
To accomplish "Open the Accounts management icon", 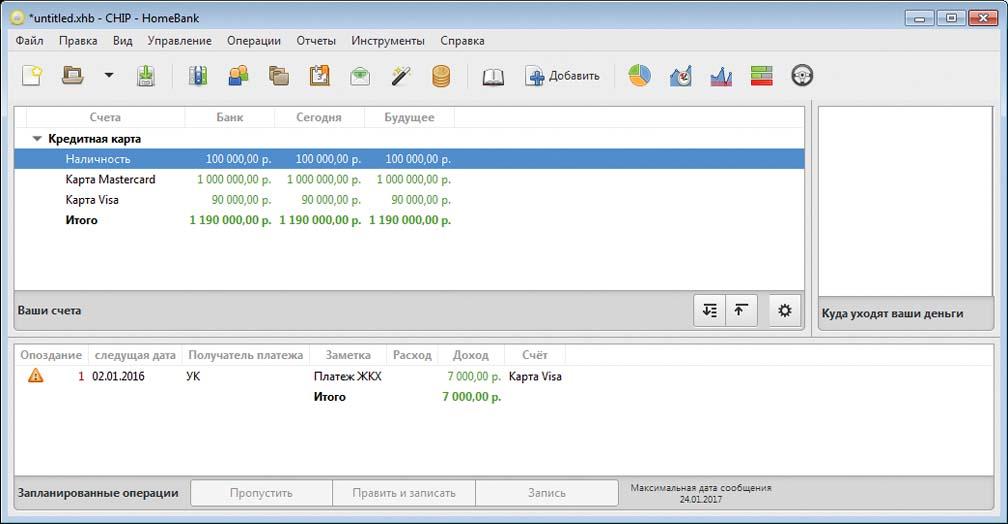I will 198,76.
